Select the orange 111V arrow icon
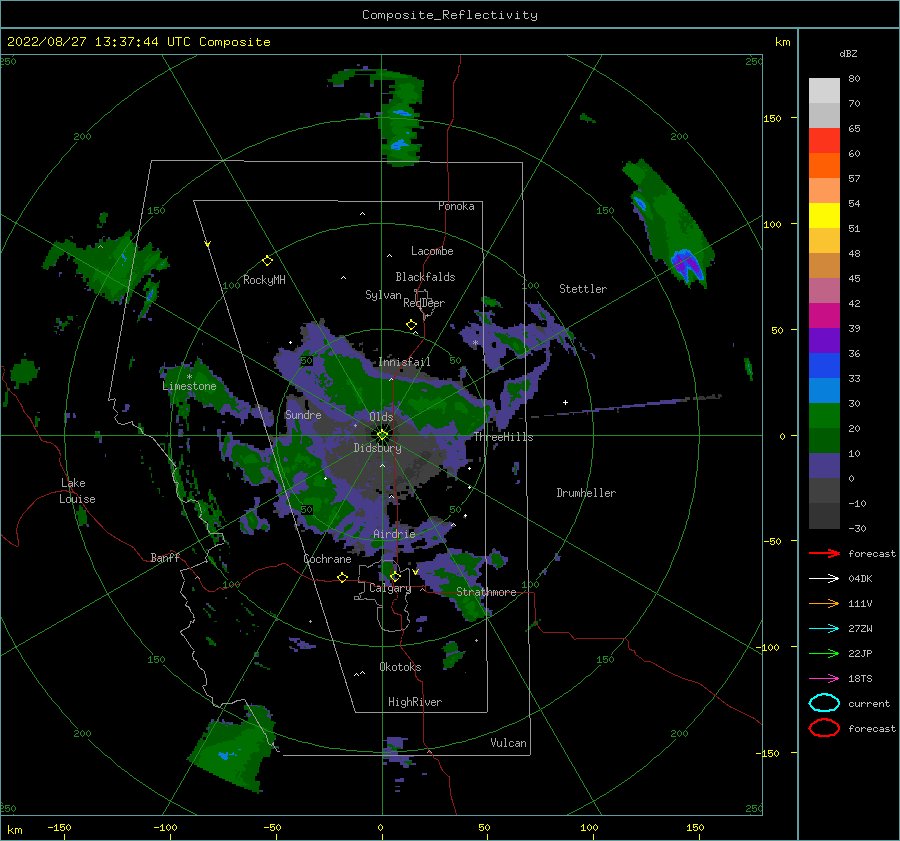 point(824,603)
